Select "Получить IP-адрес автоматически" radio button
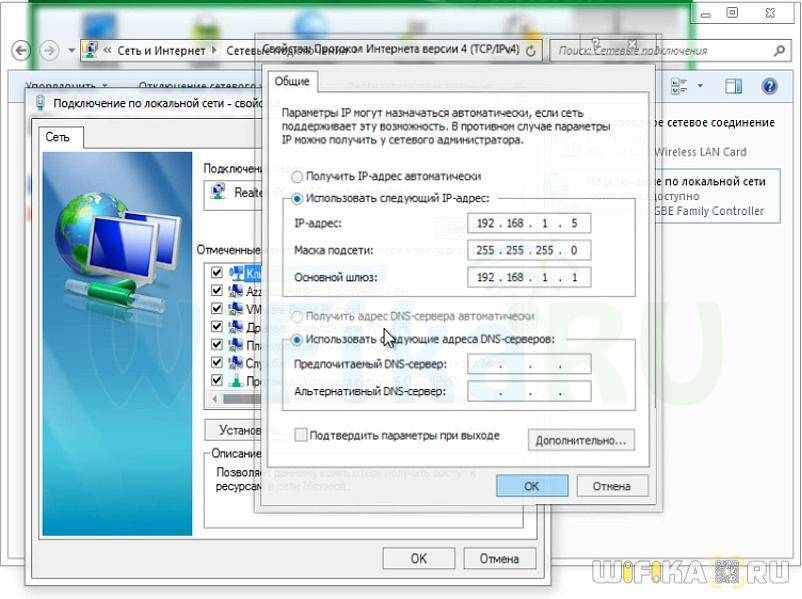The height and width of the screenshot is (599, 802). (x=297, y=175)
